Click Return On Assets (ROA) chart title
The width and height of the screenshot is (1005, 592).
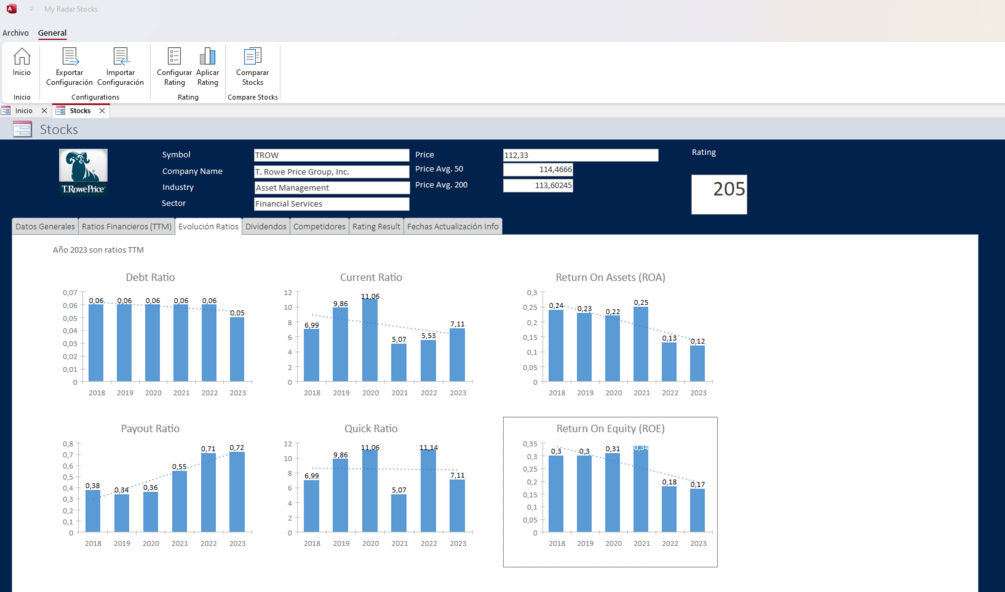[610, 277]
